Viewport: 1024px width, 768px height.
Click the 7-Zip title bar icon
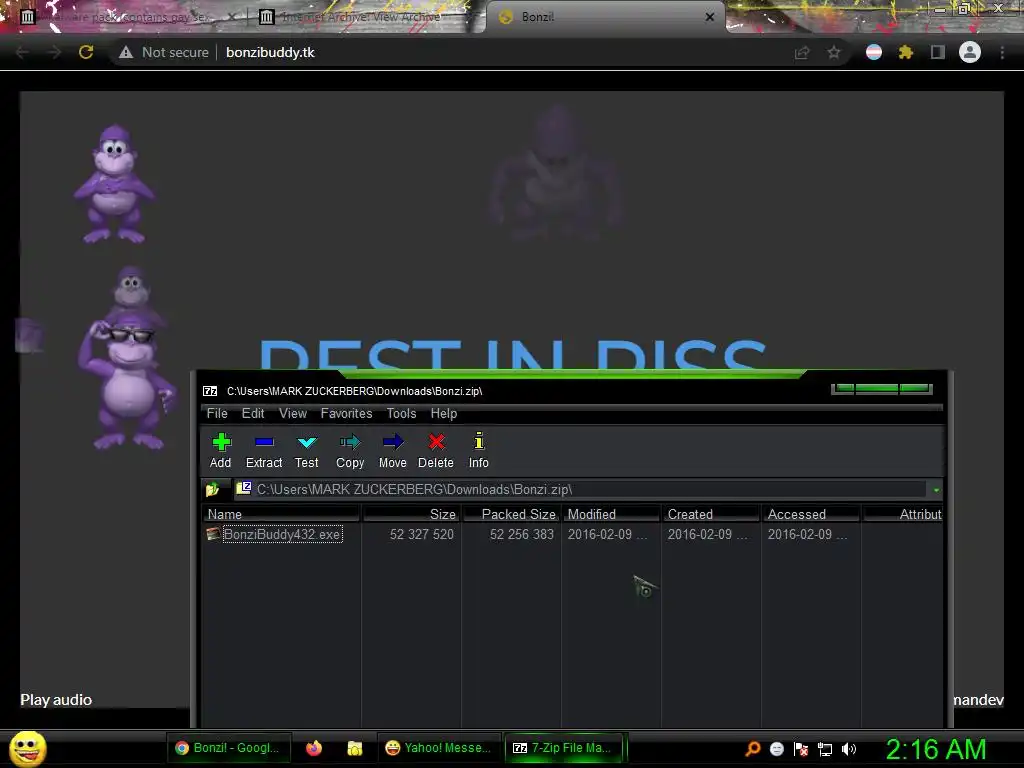pyautogui.click(x=210, y=391)
